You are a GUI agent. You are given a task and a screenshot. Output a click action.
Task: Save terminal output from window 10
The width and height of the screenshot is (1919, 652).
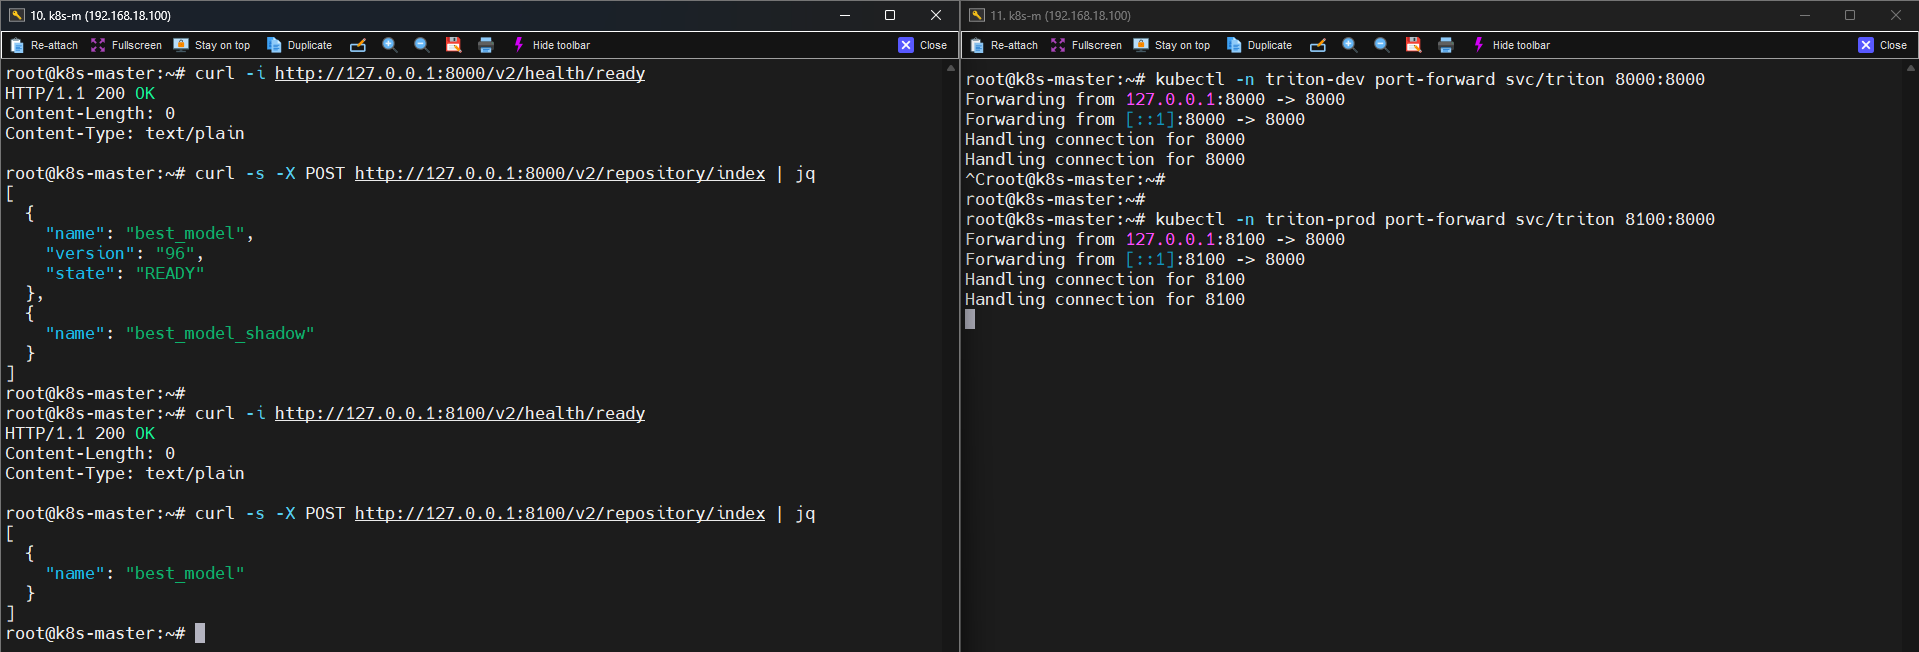click(454, 45)
